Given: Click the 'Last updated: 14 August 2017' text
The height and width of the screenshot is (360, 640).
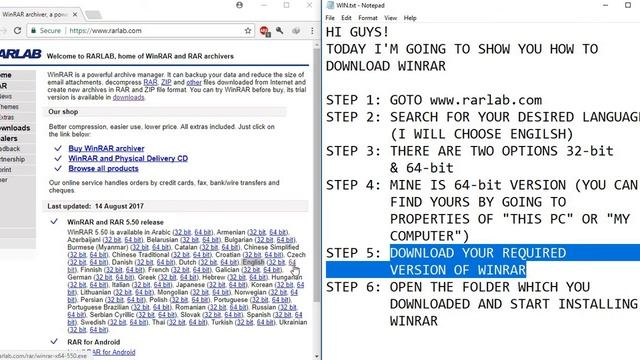Looking at the screenshot, I should coord(96,206).
